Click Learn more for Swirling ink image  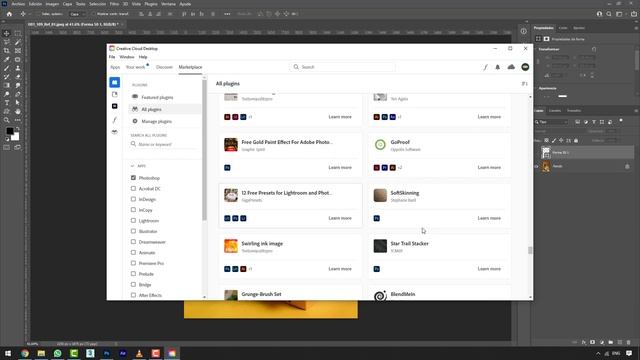pos(340,269)
